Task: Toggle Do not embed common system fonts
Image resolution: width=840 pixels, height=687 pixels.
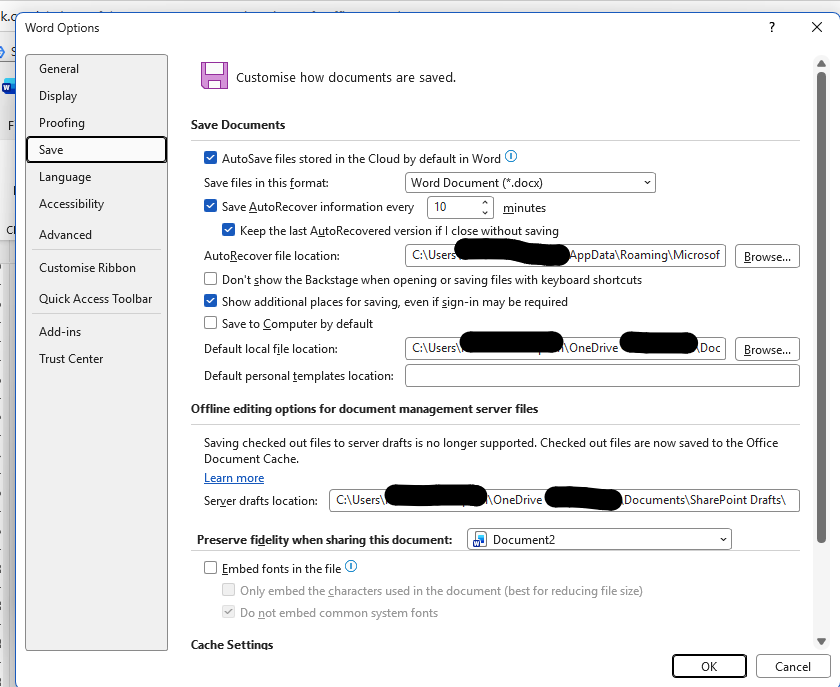Action: (228, 612)
